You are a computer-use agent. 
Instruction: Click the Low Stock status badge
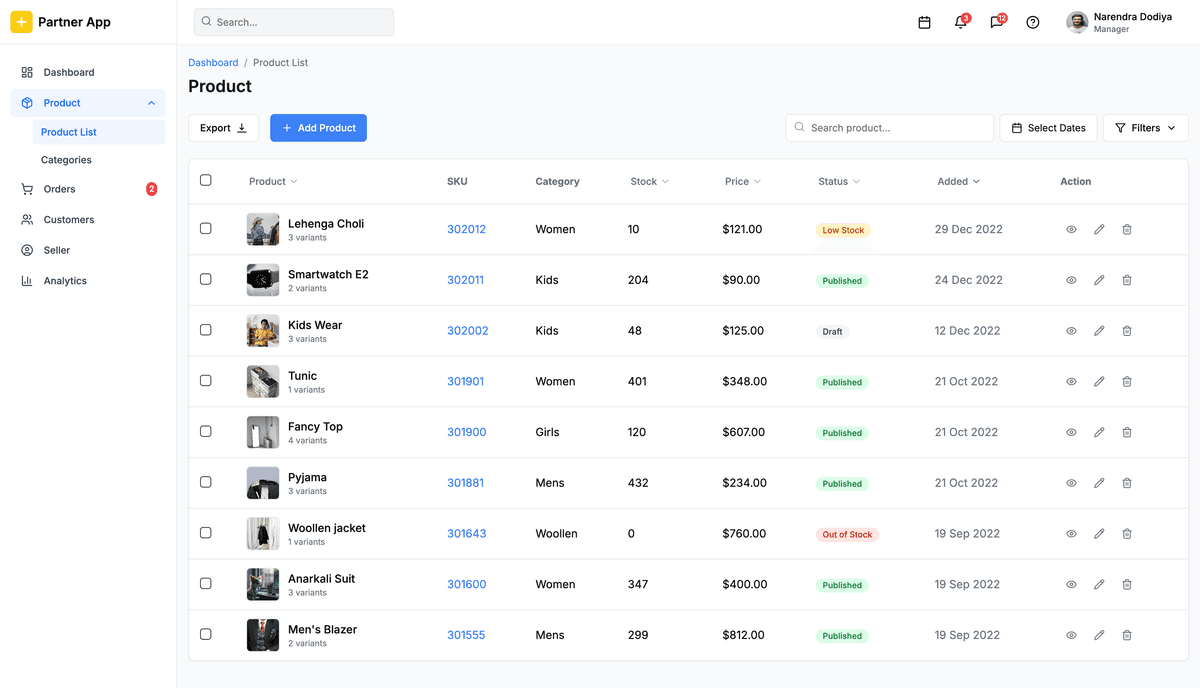point(842,229)
